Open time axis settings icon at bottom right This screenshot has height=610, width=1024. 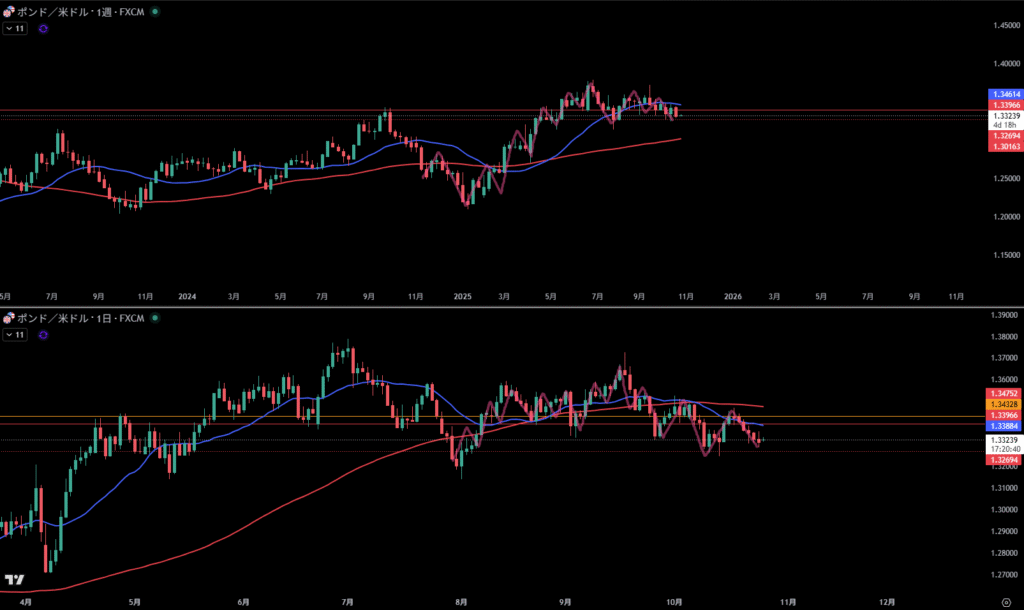point(1005,602)
